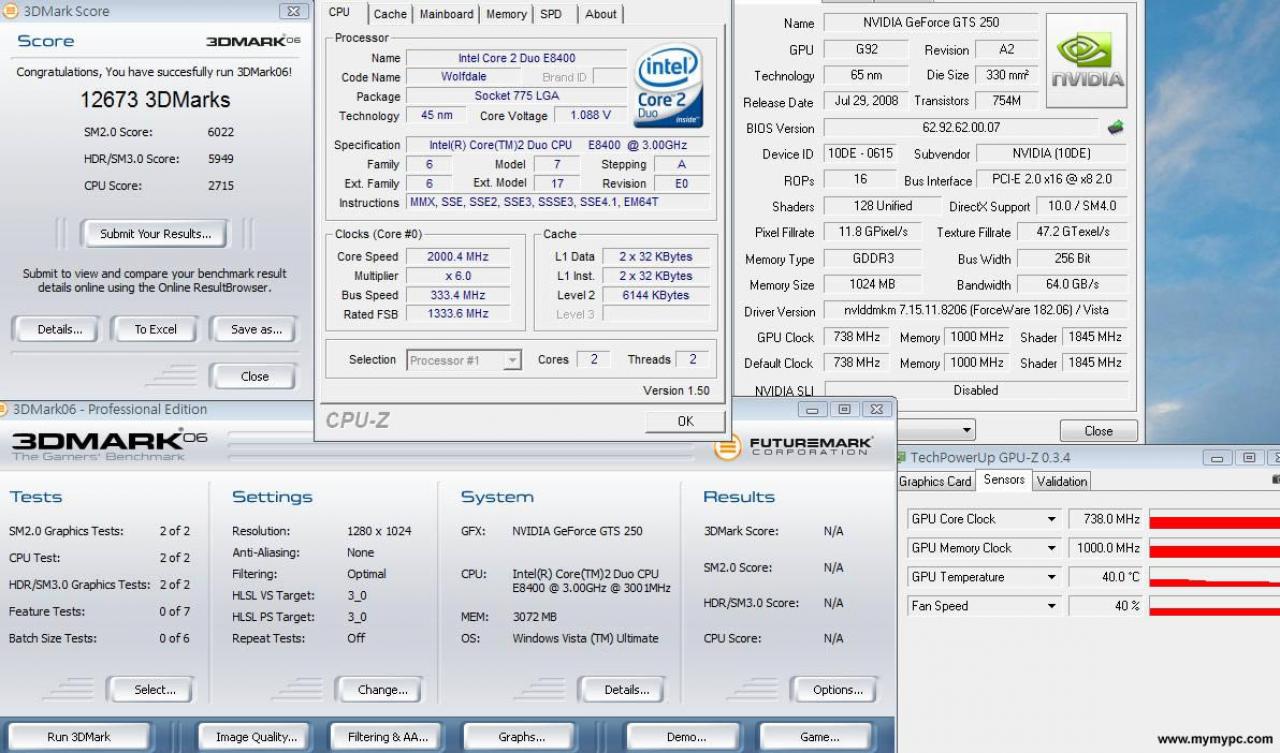Click Close button in GPU-Z
This screenshot has height=753, width=1280.
tap(1098, 431)
